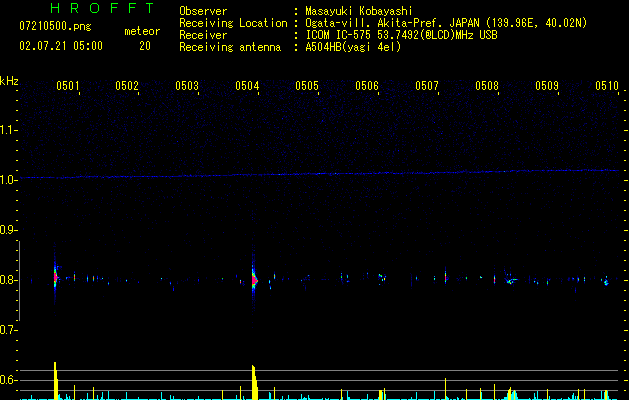Screen dimensions: 629x400
Task: Click the 0503 time marker
Action: (187, 86)
